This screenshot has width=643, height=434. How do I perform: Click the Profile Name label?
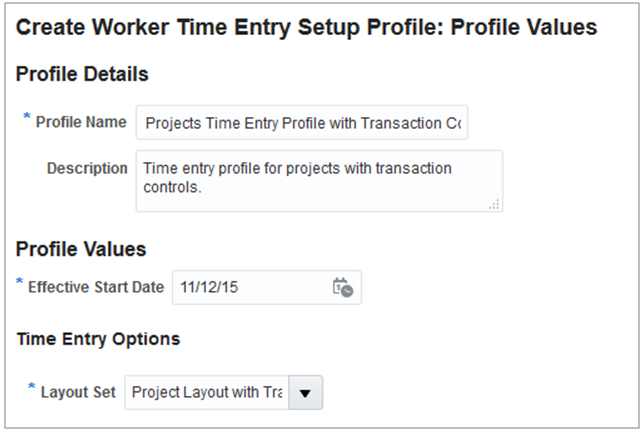[x=81, y=122]
